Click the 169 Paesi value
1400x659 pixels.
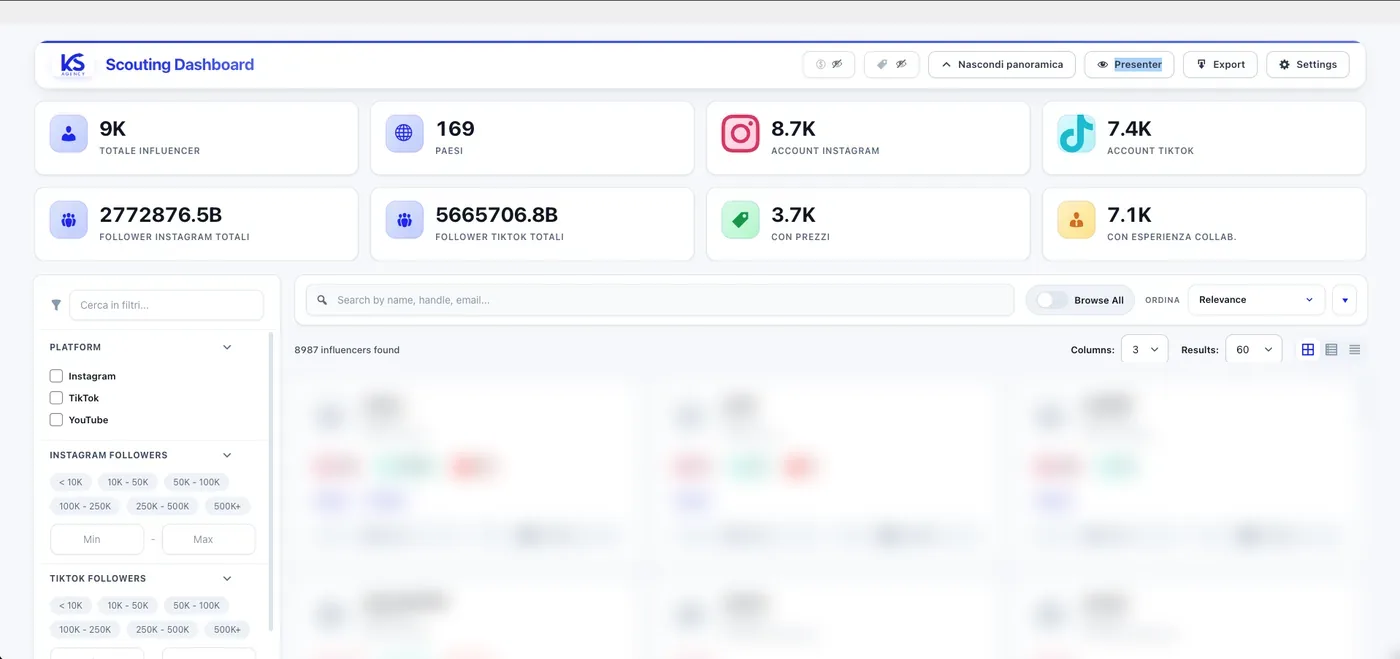455,129
